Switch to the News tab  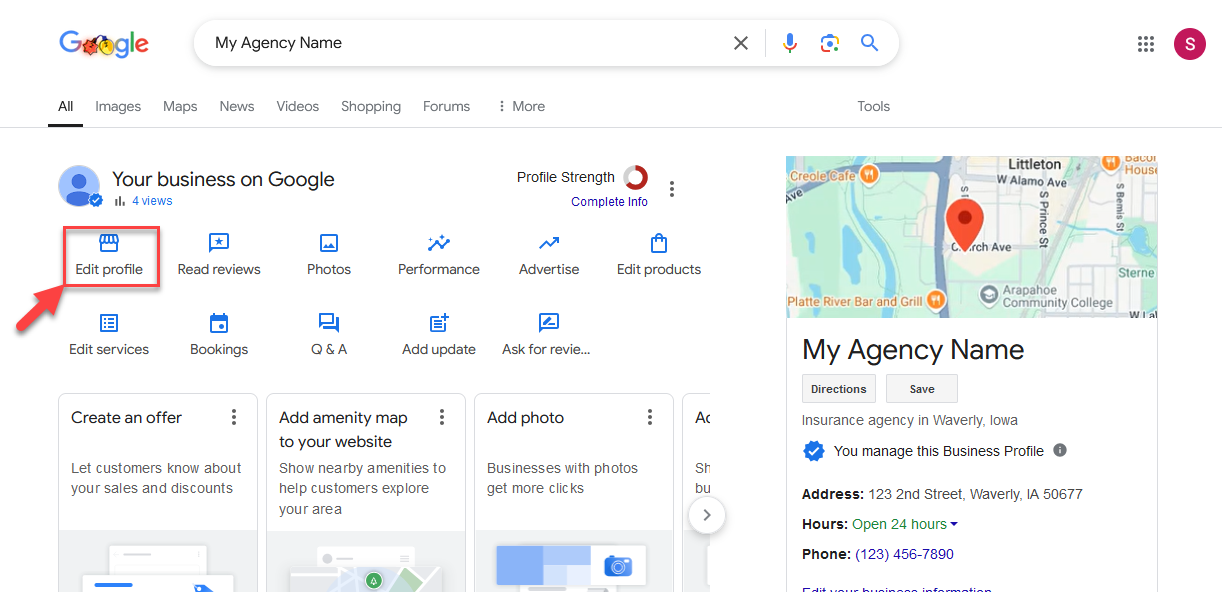point(237,106)
